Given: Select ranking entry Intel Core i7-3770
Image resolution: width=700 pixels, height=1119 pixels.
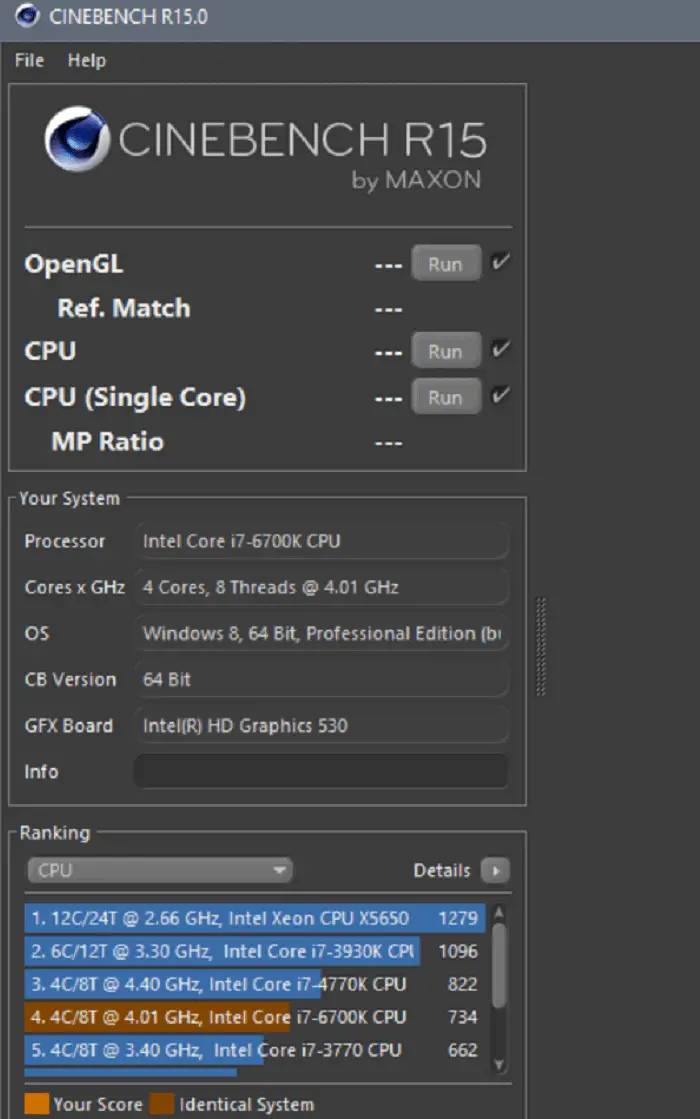Looking at the screenshot, I should tap(255, 1050).
